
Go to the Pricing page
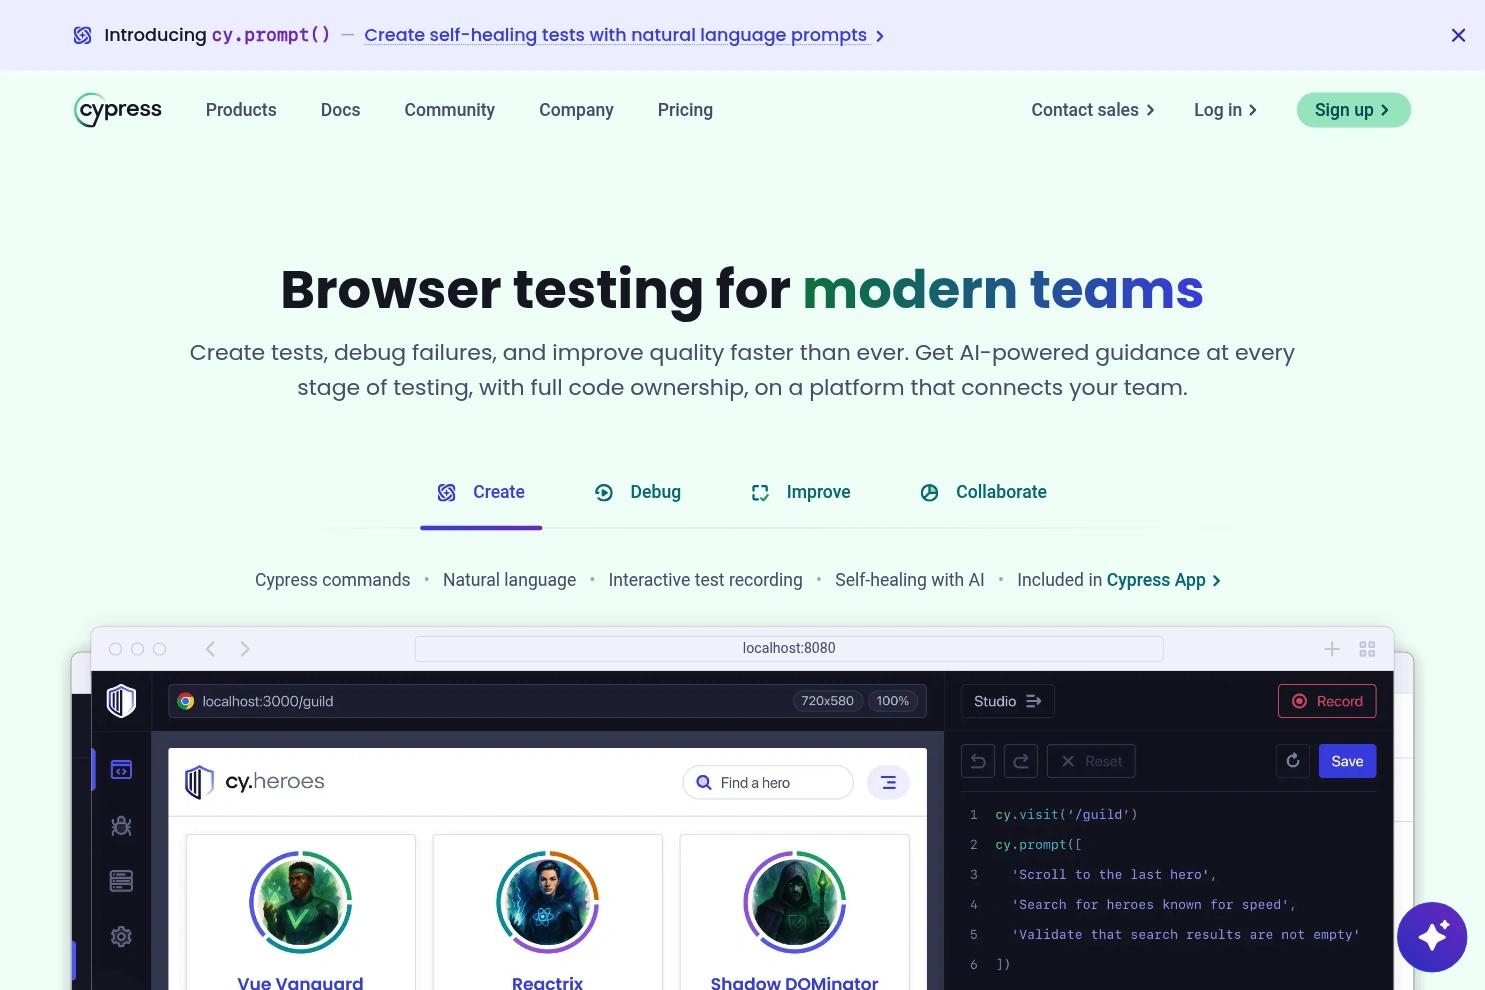pyautogui.click(x=685, y=110)
